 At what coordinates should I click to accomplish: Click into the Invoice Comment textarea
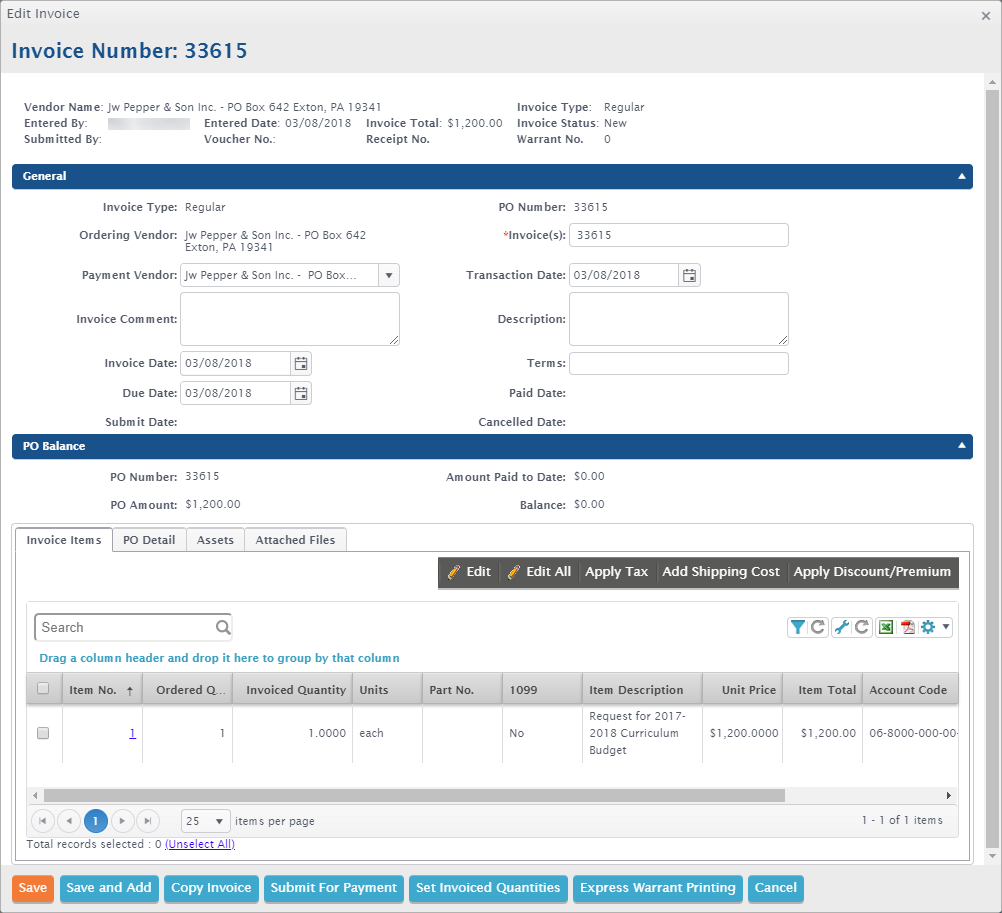coord(290,319)
